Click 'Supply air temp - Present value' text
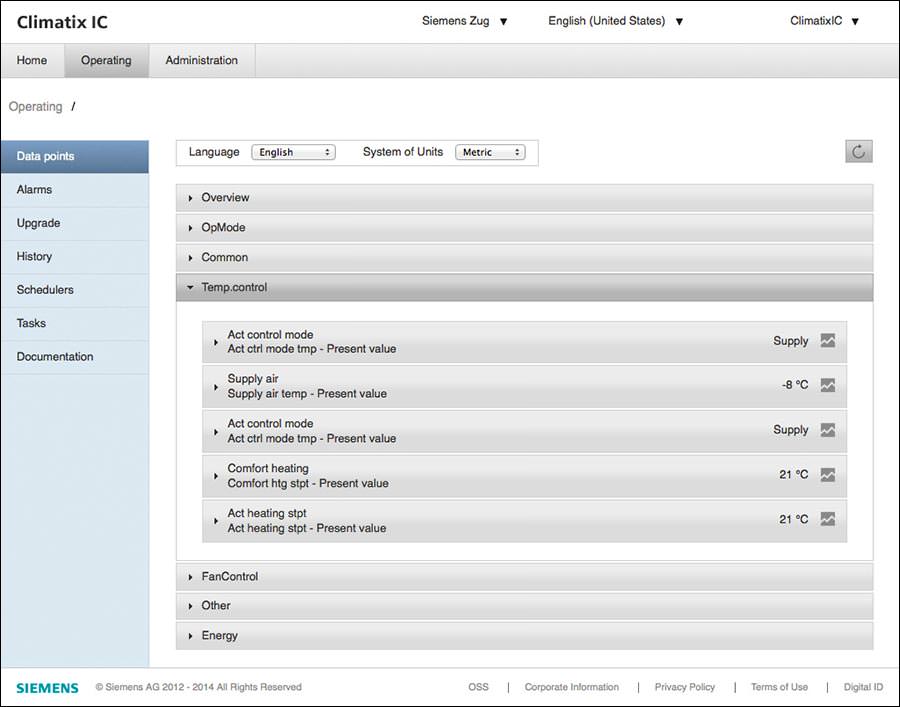 pos(307,394)
